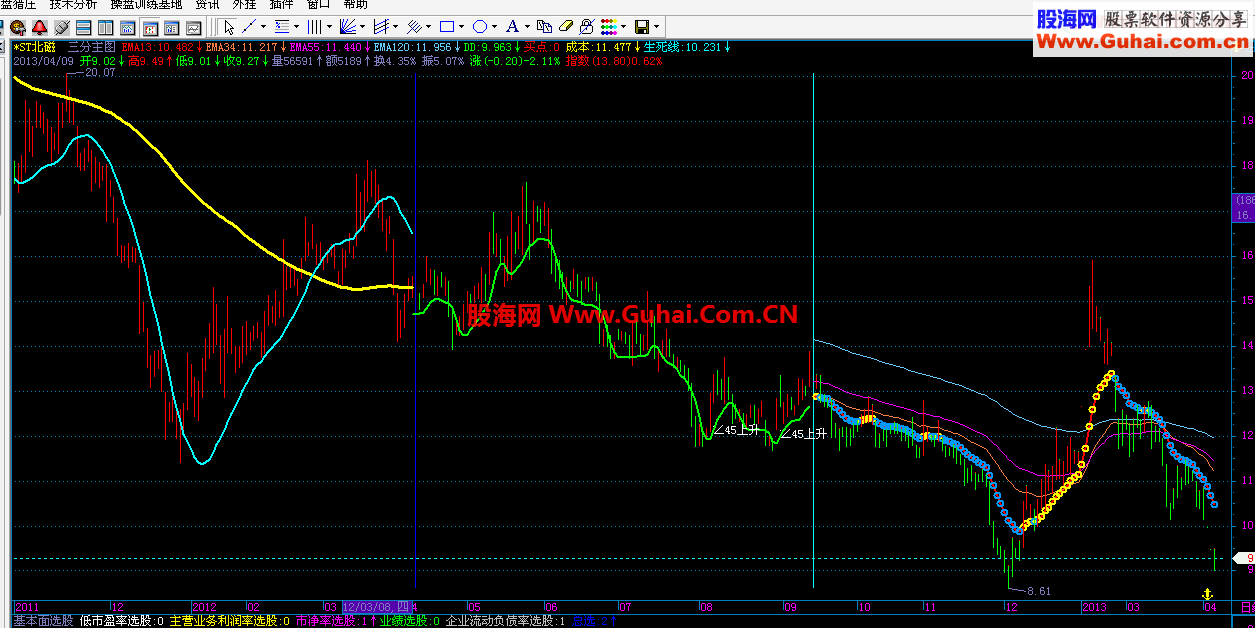This screenshot has width=1255, height=628.
Task: Open the 技术分析 menu
Action: pyautogui.click(x=73, y=5)
